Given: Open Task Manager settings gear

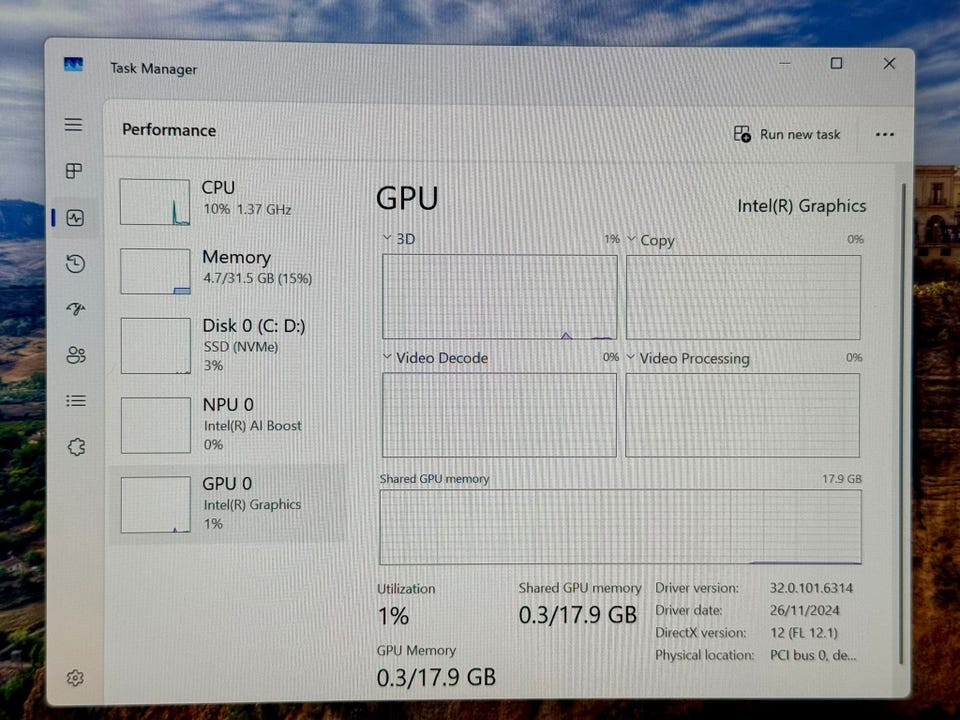Looking at the screenshot, I should click(x=75, y=678).
